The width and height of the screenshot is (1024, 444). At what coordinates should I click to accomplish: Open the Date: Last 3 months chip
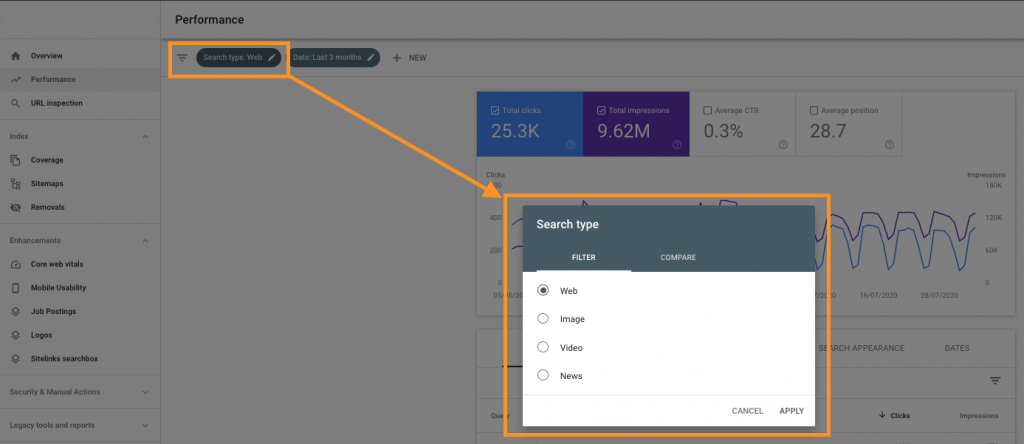click(x=334, y=57)
